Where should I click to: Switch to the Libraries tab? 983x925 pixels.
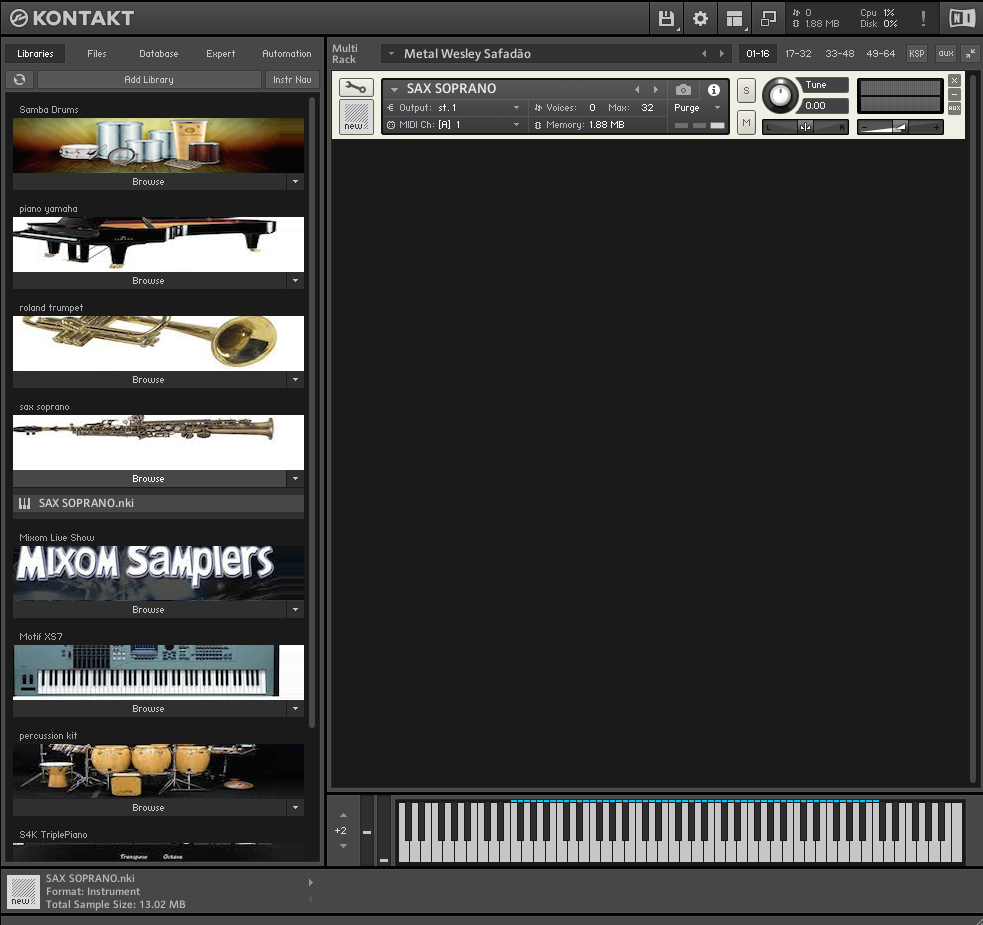point(35,54)
